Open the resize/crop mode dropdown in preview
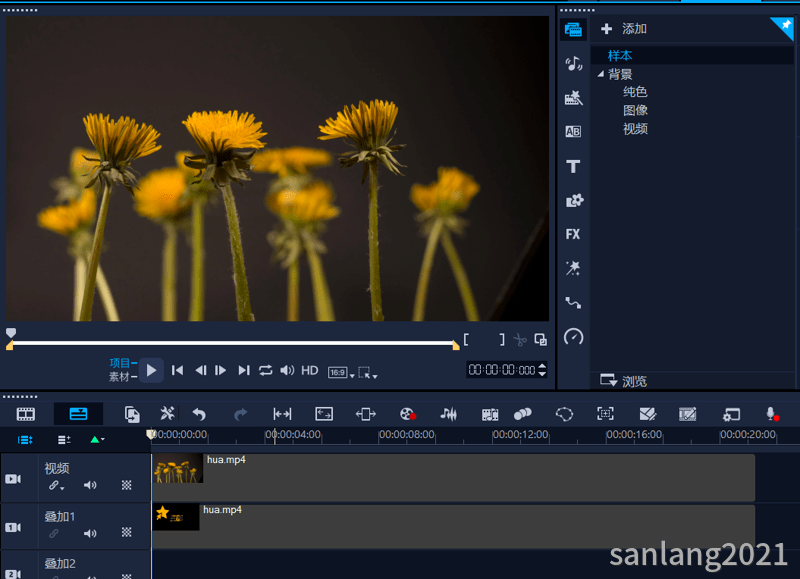Viewport: 800px width, 579px height. [x=368, y=372]
